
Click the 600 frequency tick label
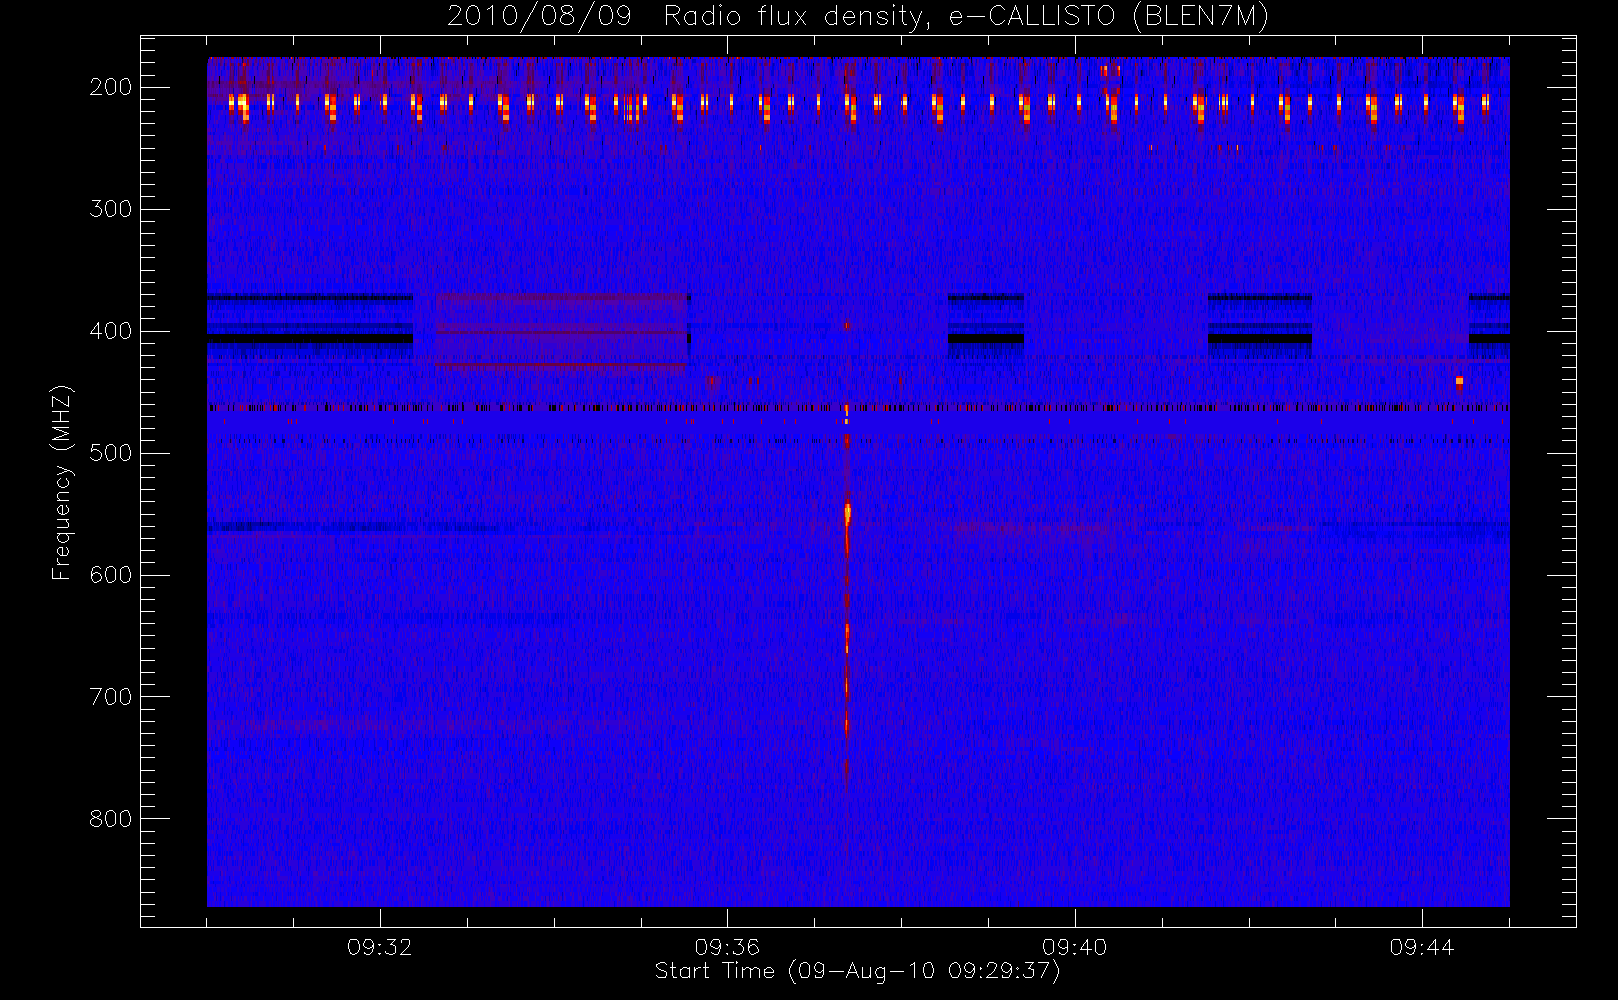[x=111, y=575]
